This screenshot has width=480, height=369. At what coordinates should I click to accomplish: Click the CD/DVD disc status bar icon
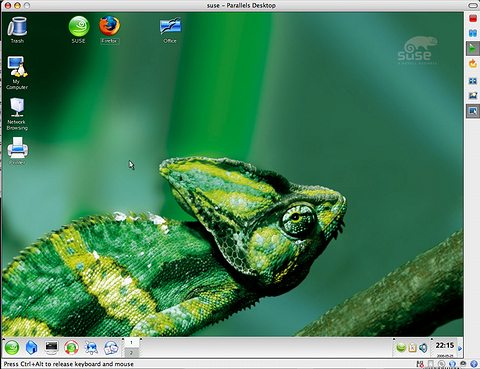click(x=441, y=364)
